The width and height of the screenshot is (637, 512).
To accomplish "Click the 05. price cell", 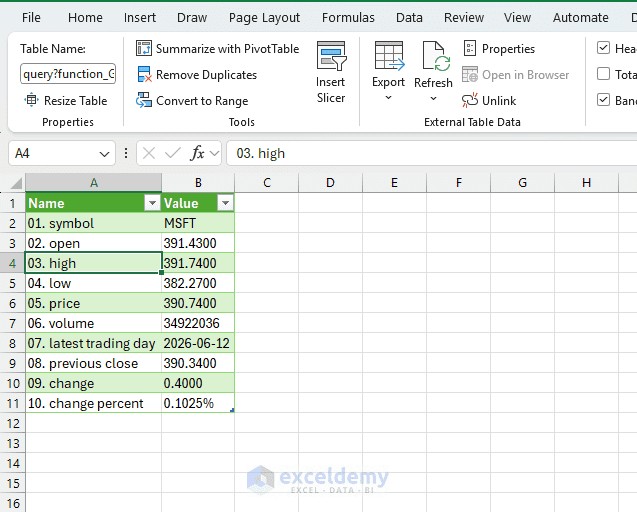I will [x=94, y=303].
